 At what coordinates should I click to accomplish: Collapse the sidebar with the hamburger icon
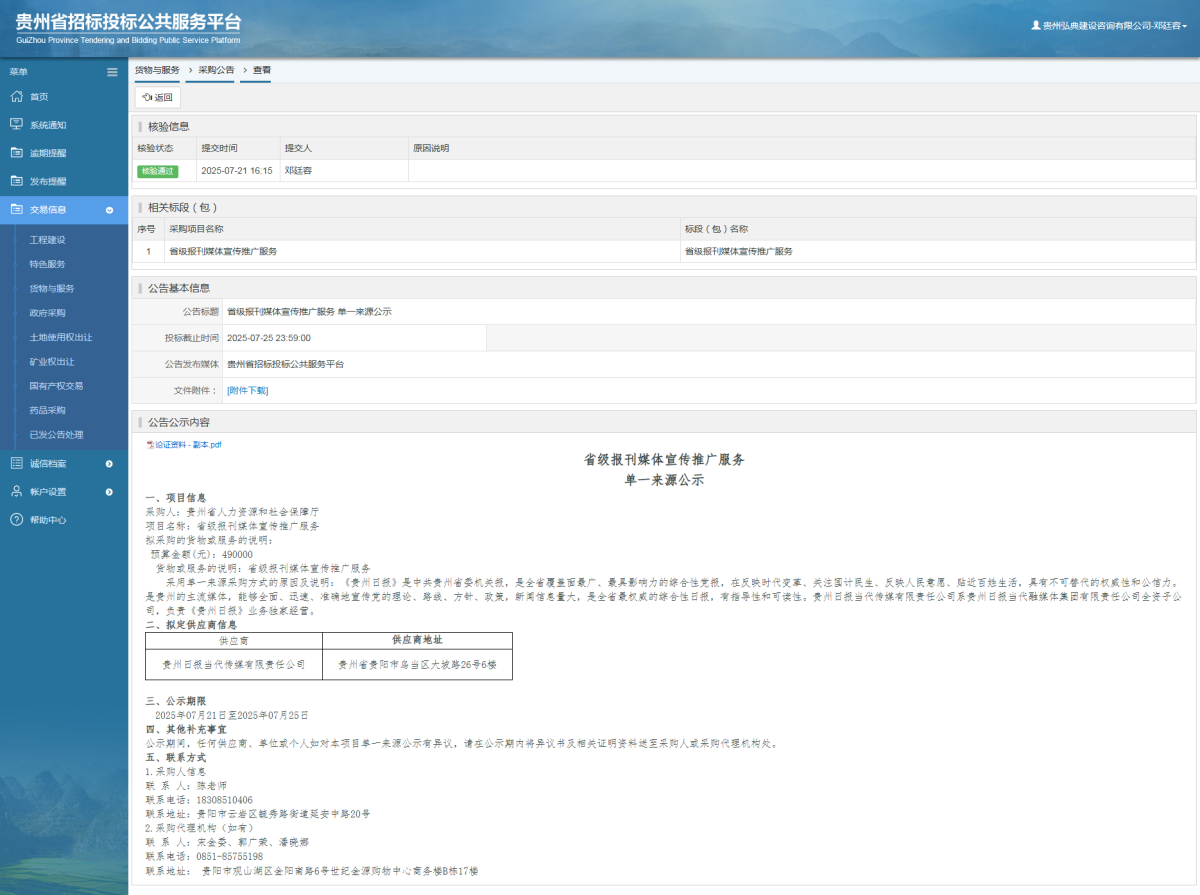(x=113, y=71)
